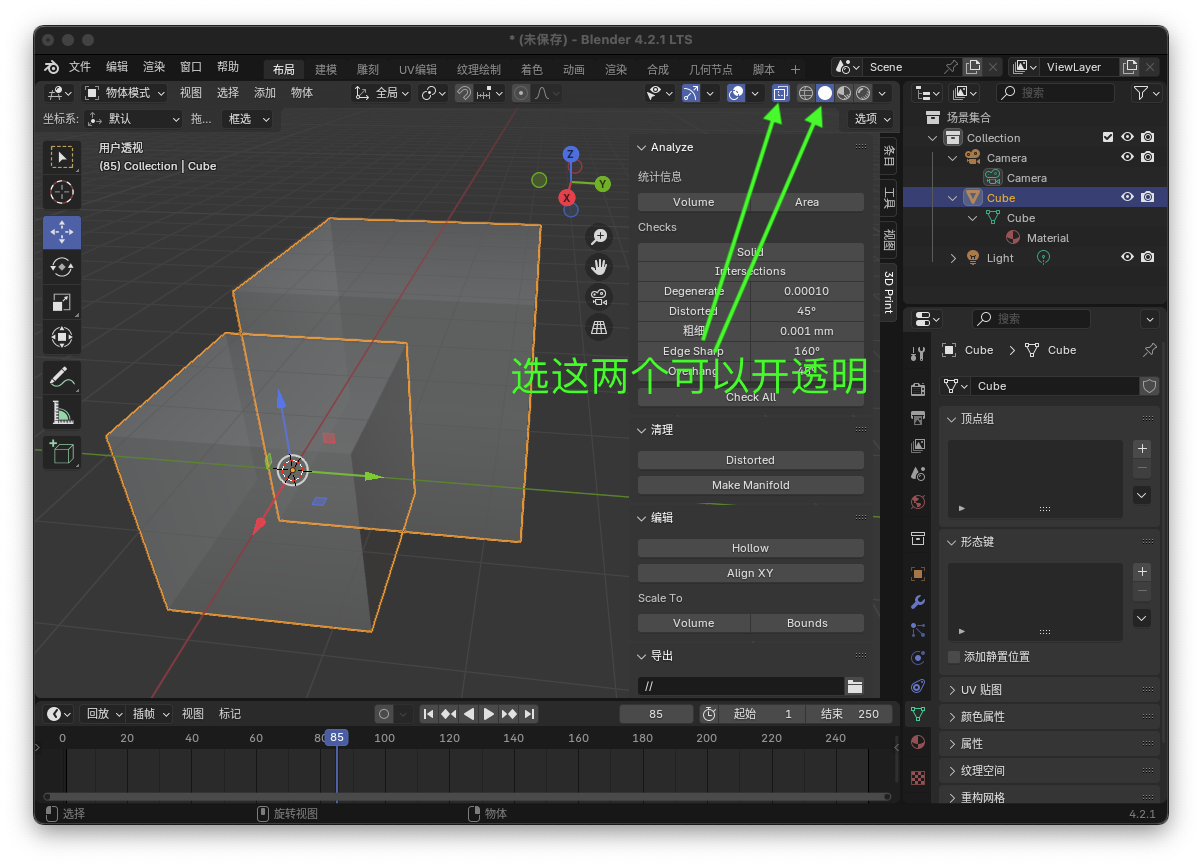
Task: Click the zoom magnifier viewport icon
Action: coord(599,237)
